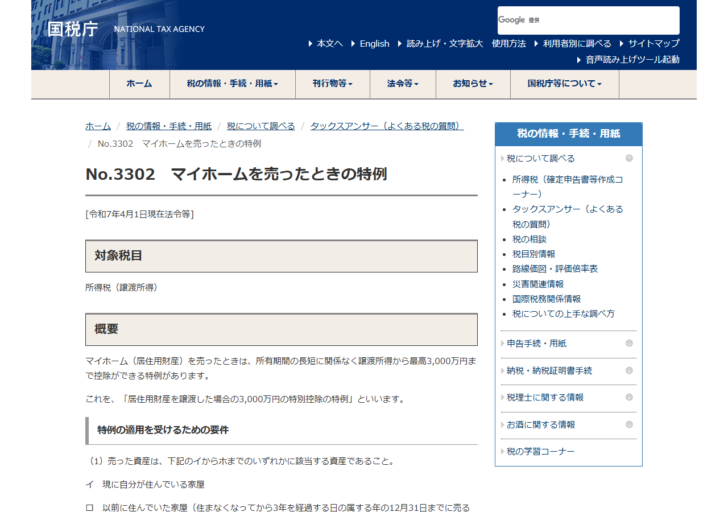The width and height of the screenshot is (728, 512).
Task: Click circle icon beside 納税・納税証明書手続
Action: (x=629, y=370)
